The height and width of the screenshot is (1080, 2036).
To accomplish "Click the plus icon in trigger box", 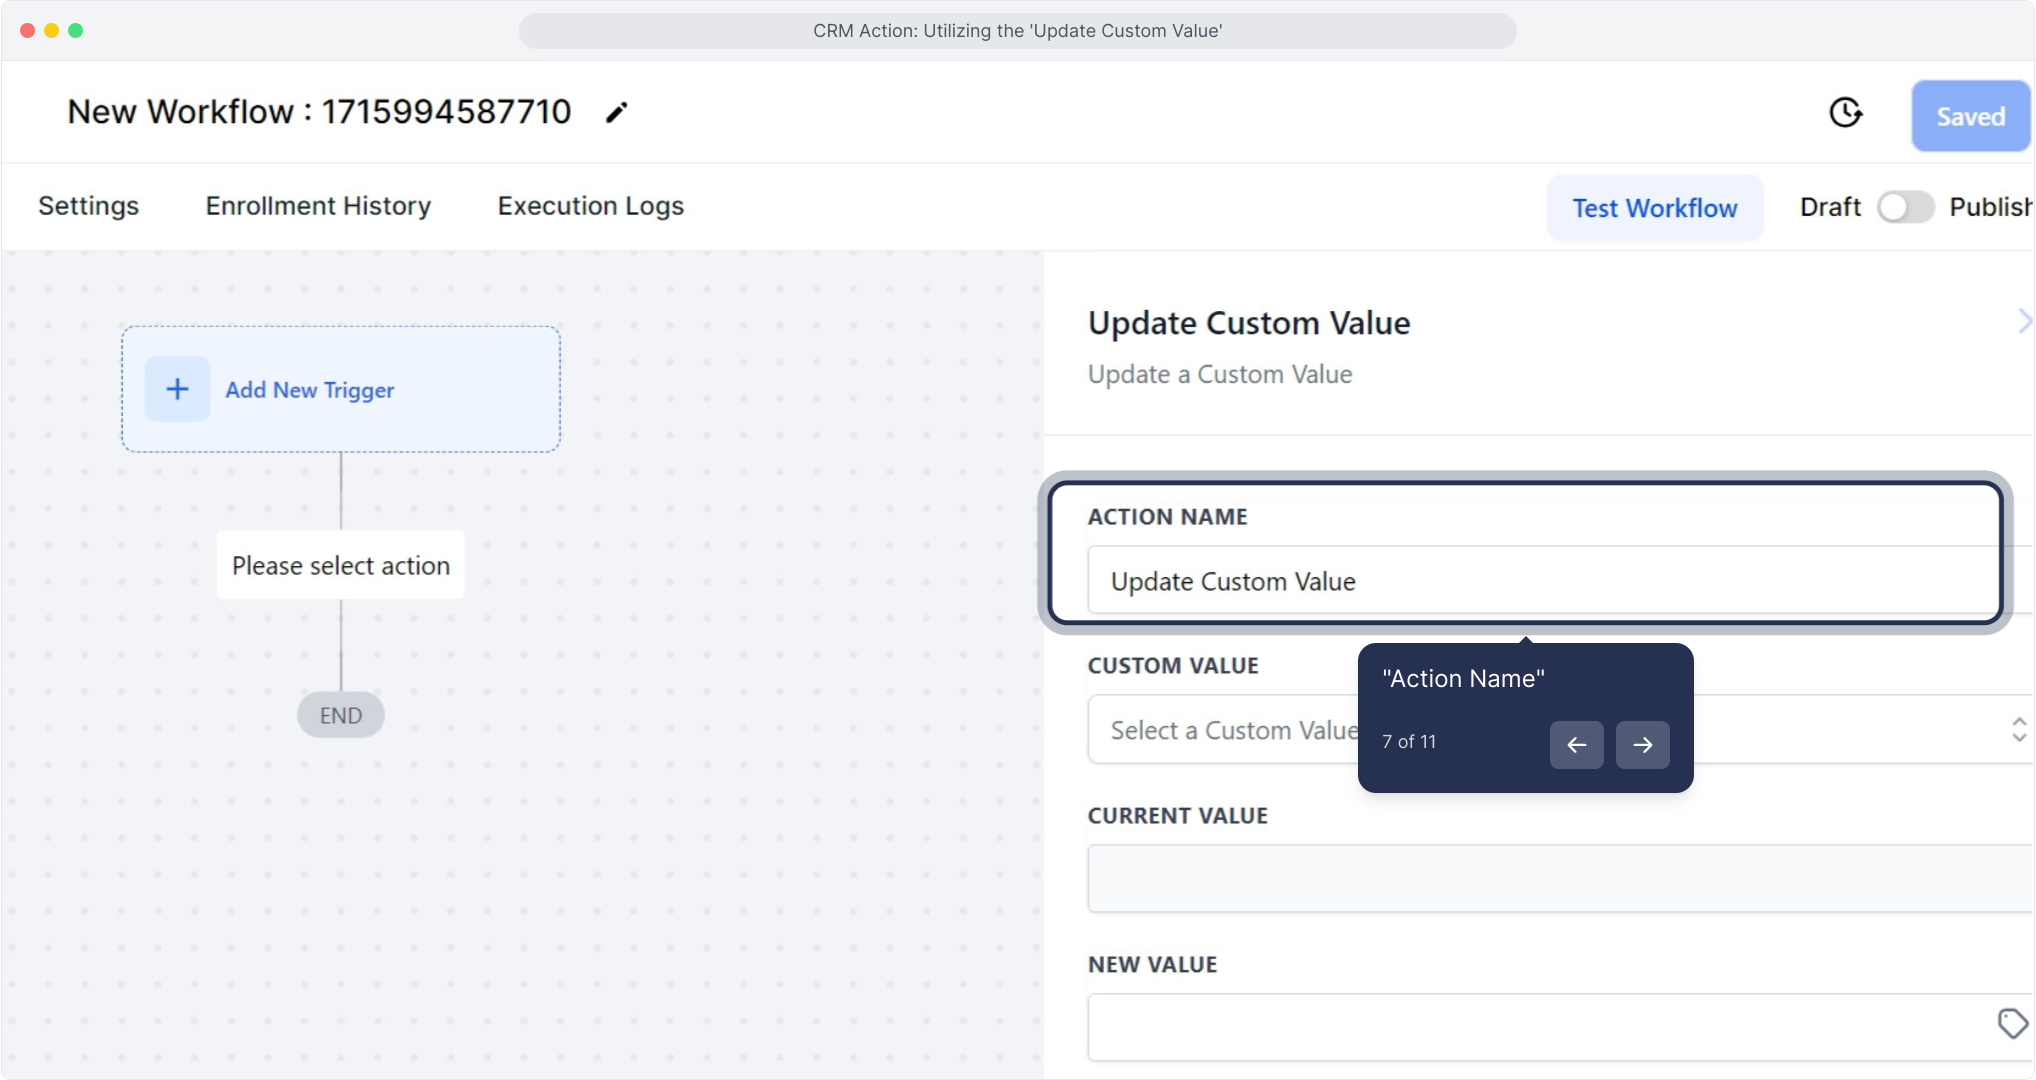I will click(x=177, y=389).
